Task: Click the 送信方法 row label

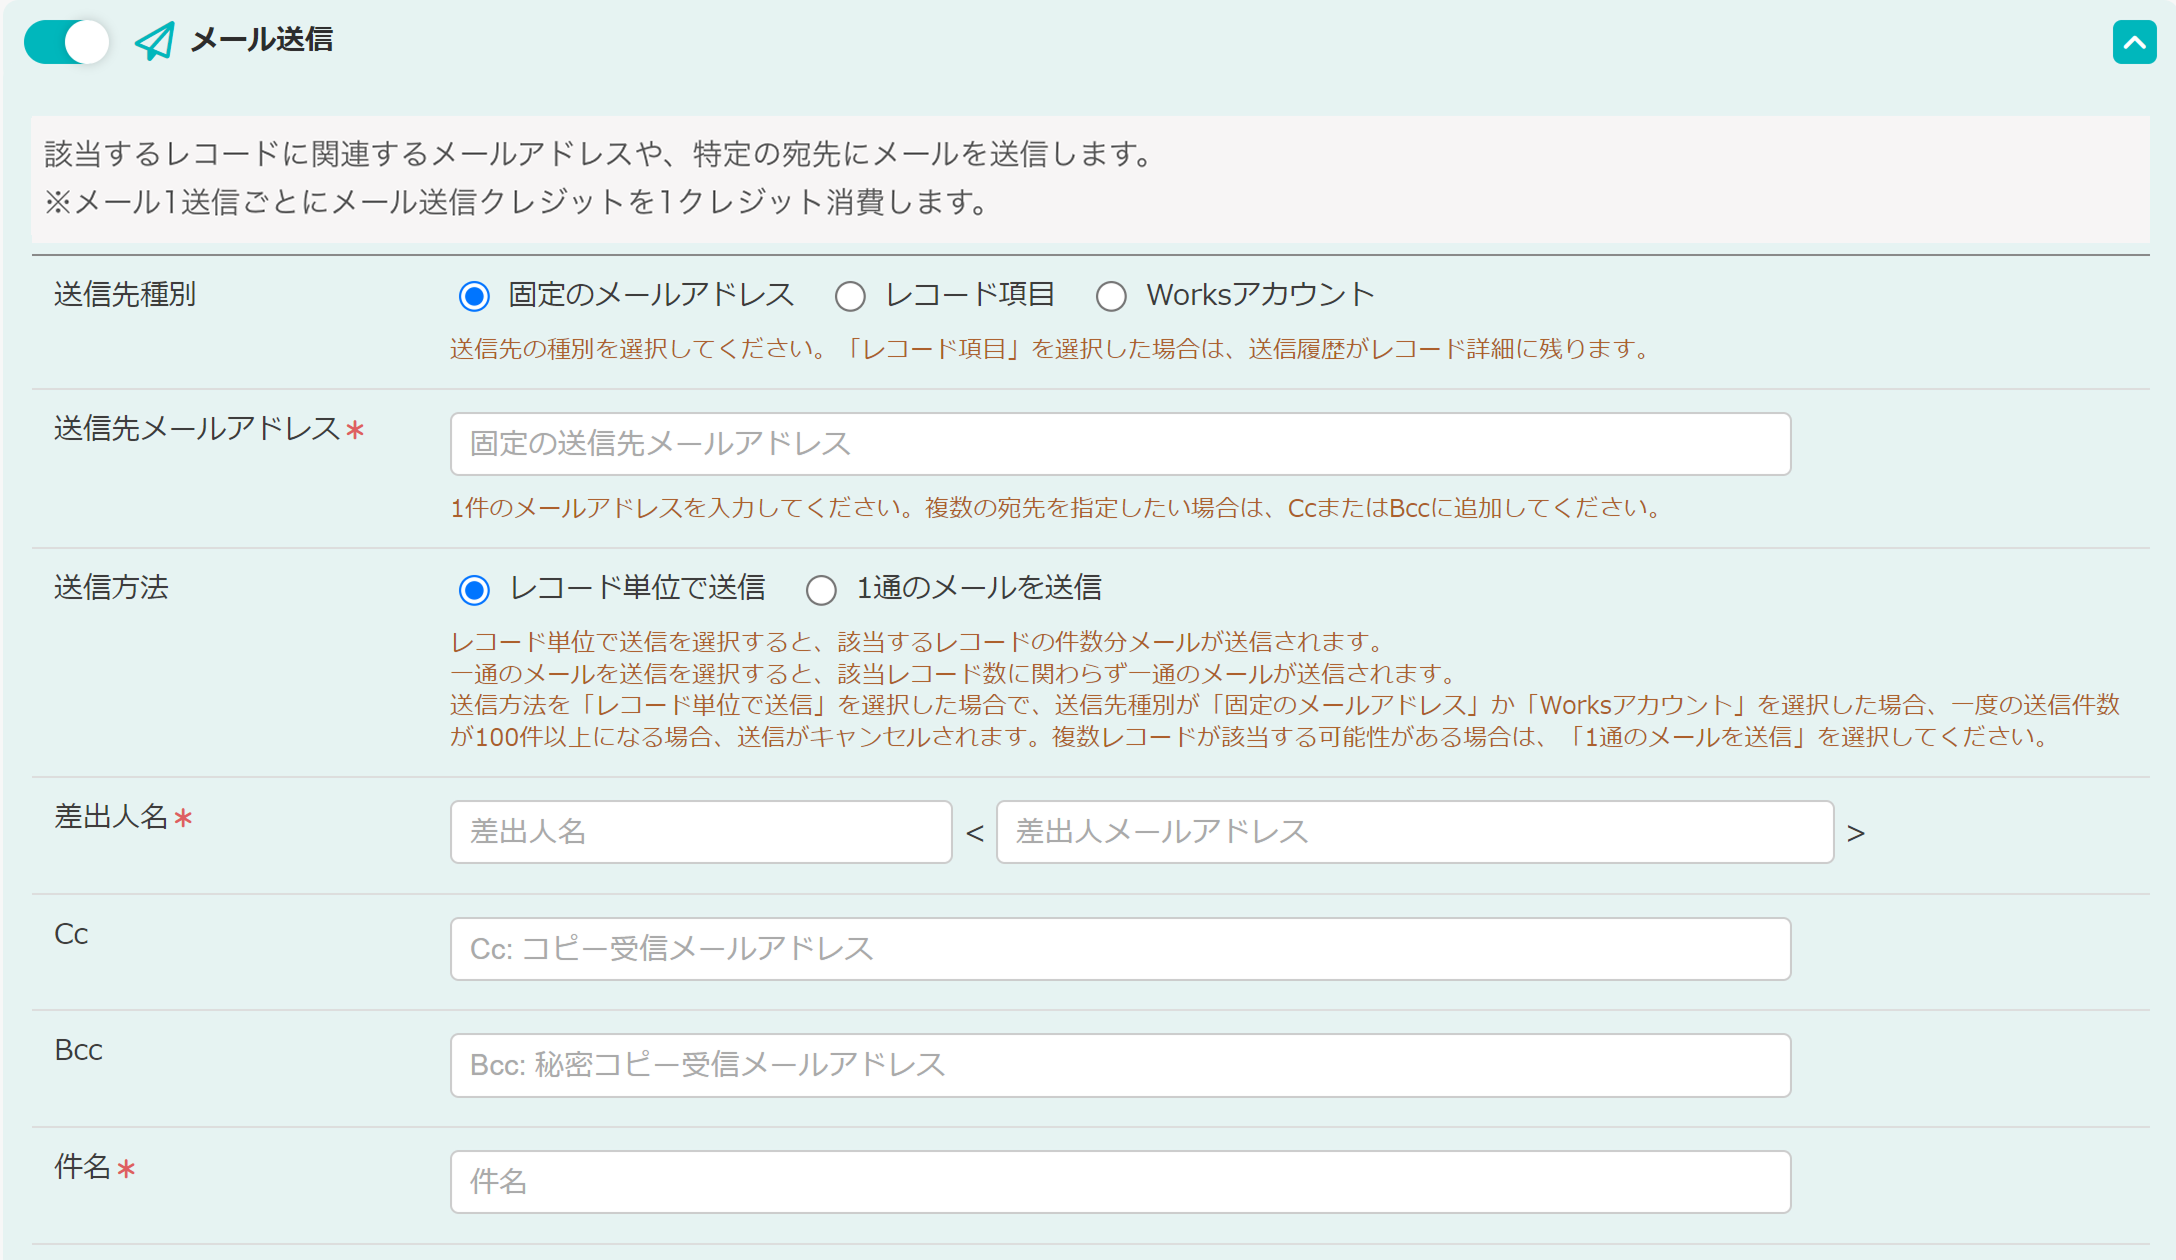Action: click(x=111, y=588)
